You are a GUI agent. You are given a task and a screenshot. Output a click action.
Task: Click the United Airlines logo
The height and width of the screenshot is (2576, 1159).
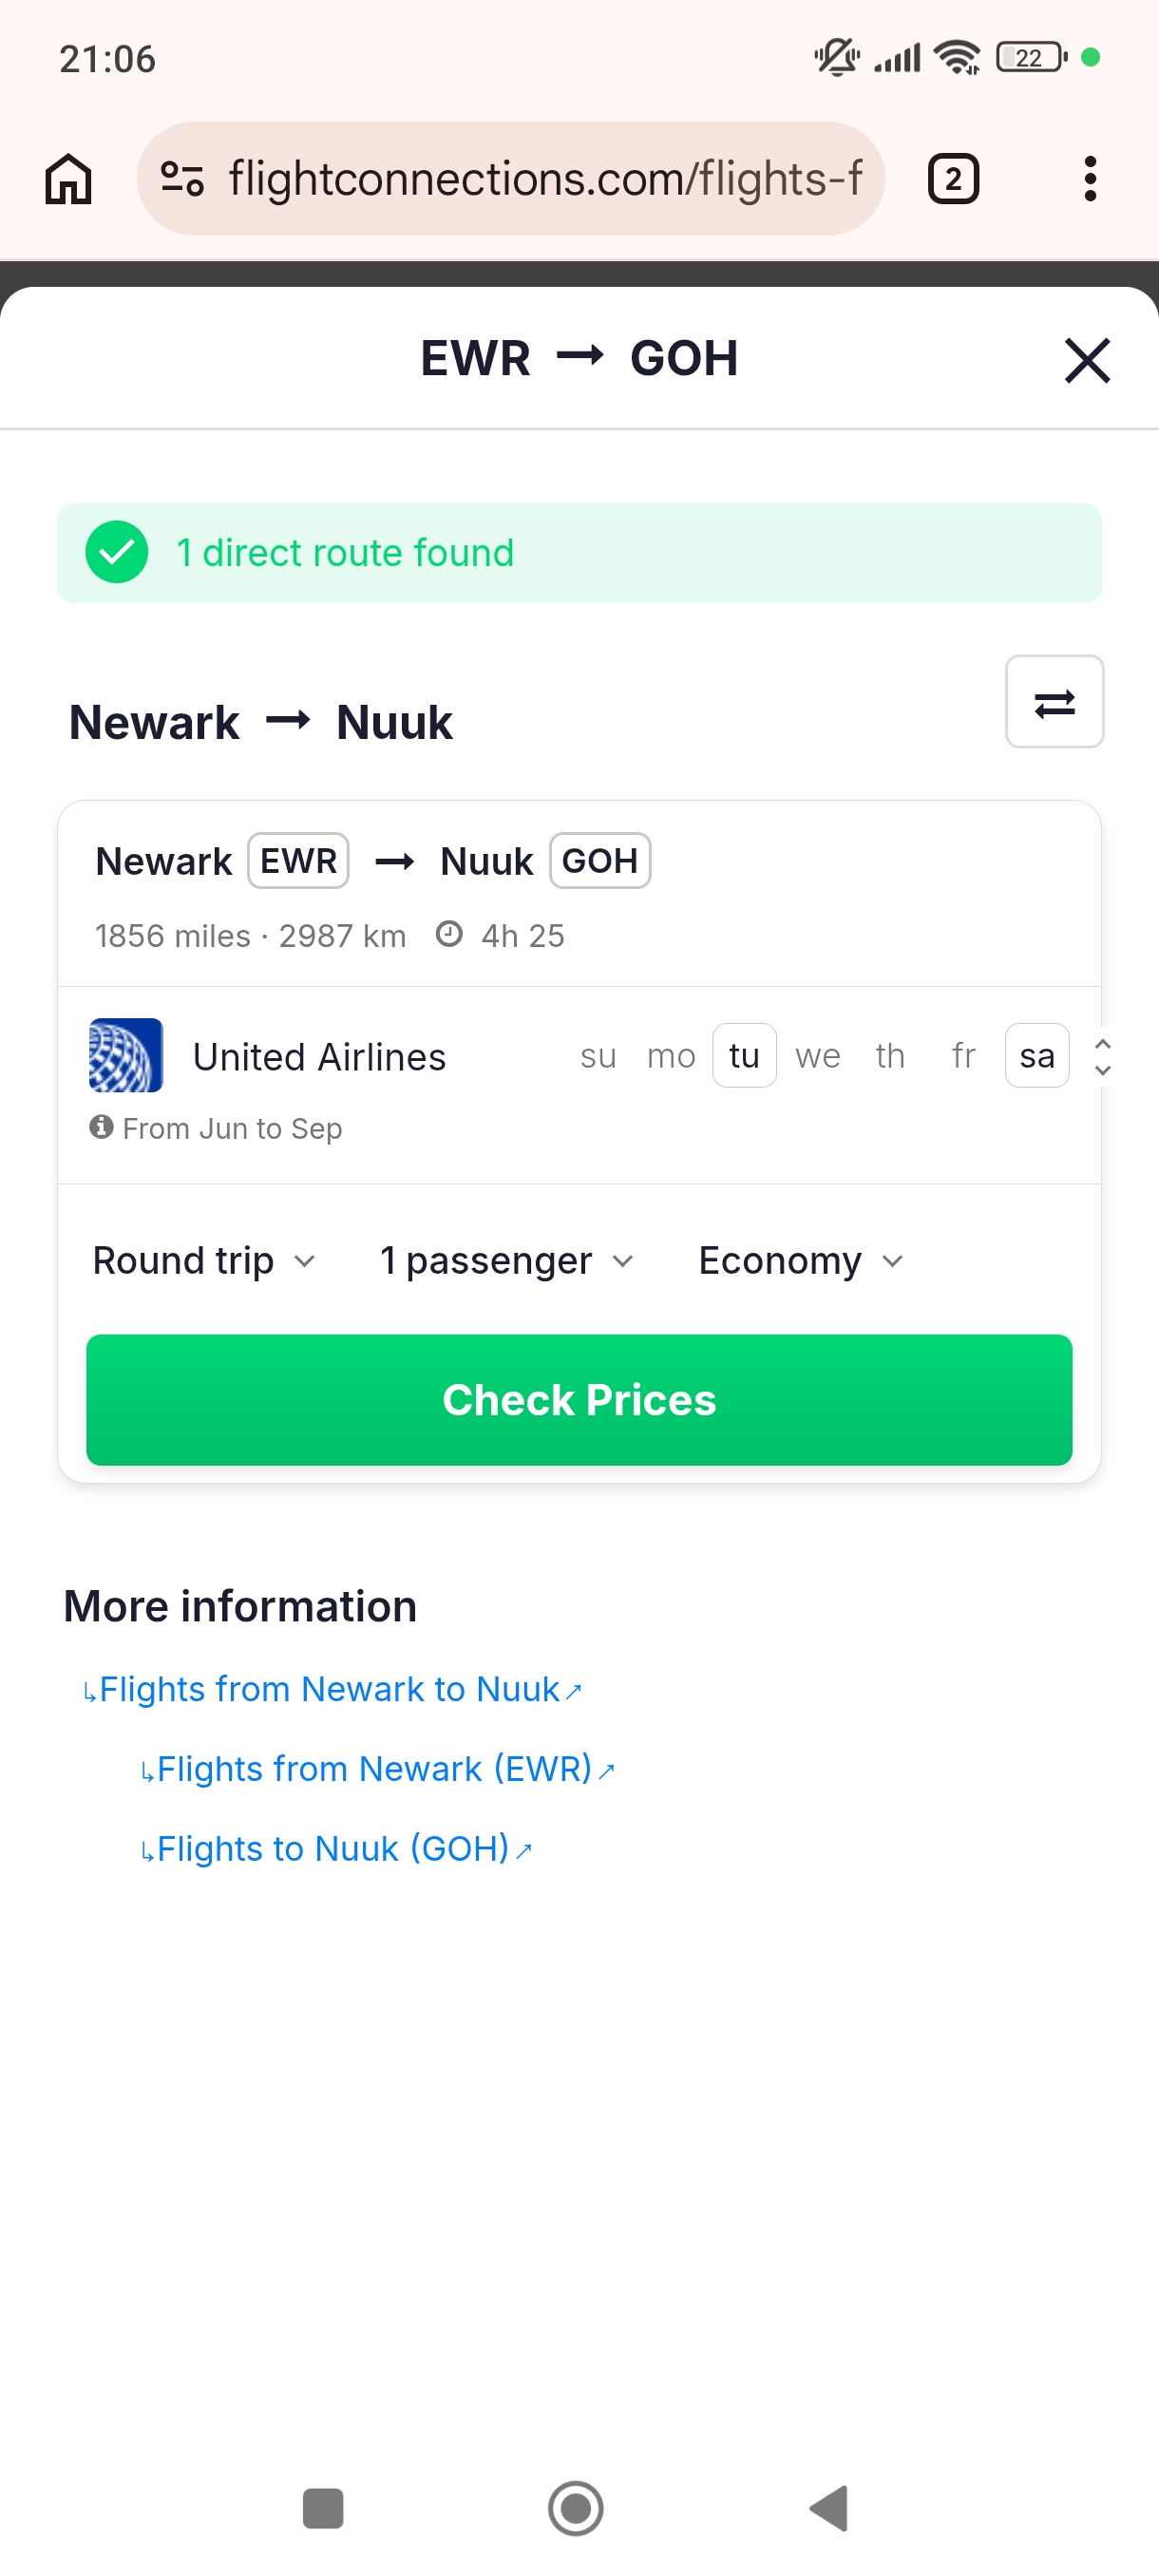(x=126, y=1055)
